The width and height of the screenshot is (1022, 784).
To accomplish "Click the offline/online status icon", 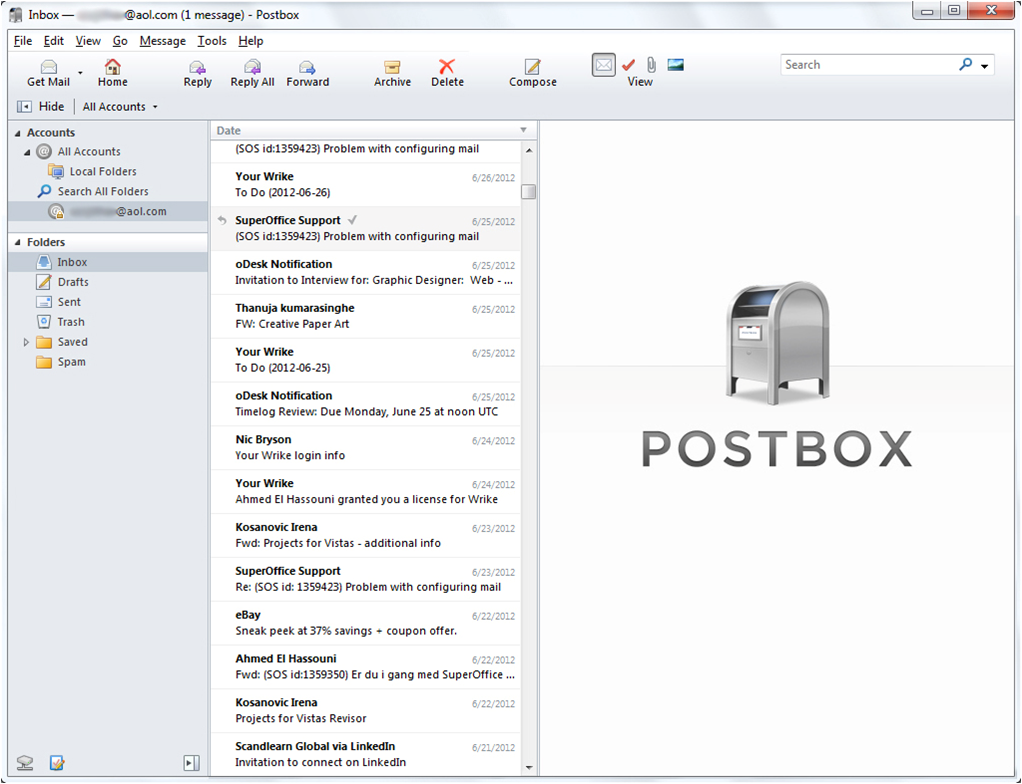I will coord(25,762).
